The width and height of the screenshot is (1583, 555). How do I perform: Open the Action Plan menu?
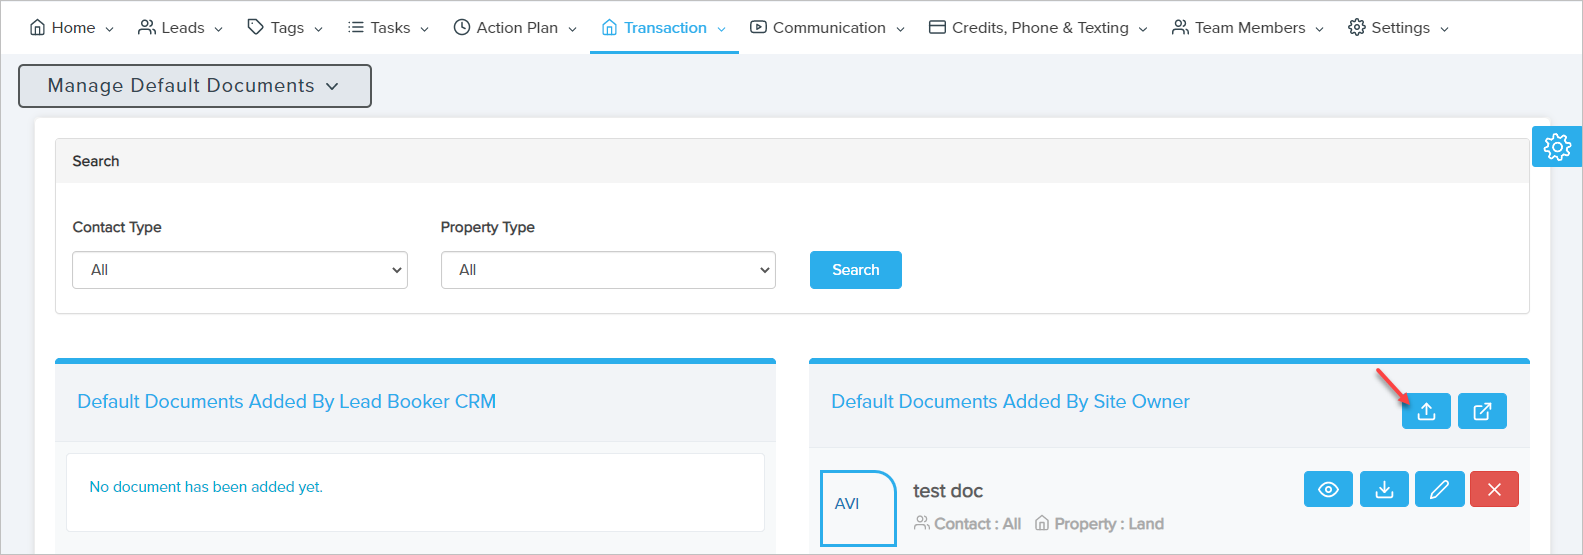tap(515, 28)
